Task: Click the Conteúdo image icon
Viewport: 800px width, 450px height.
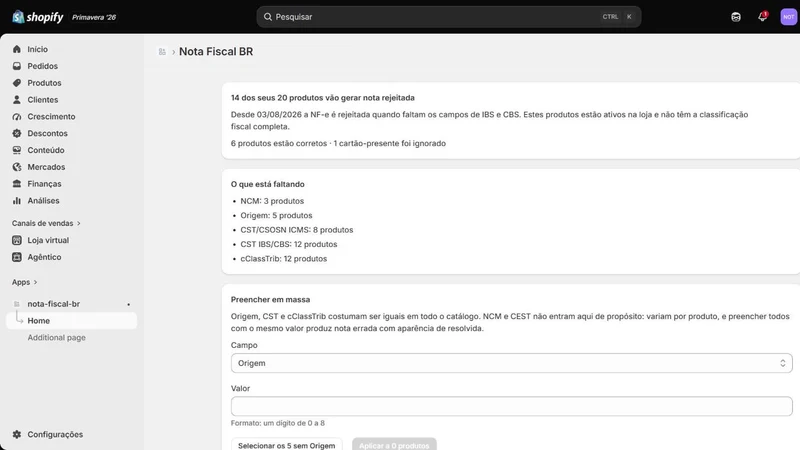Action: point(17,150)
